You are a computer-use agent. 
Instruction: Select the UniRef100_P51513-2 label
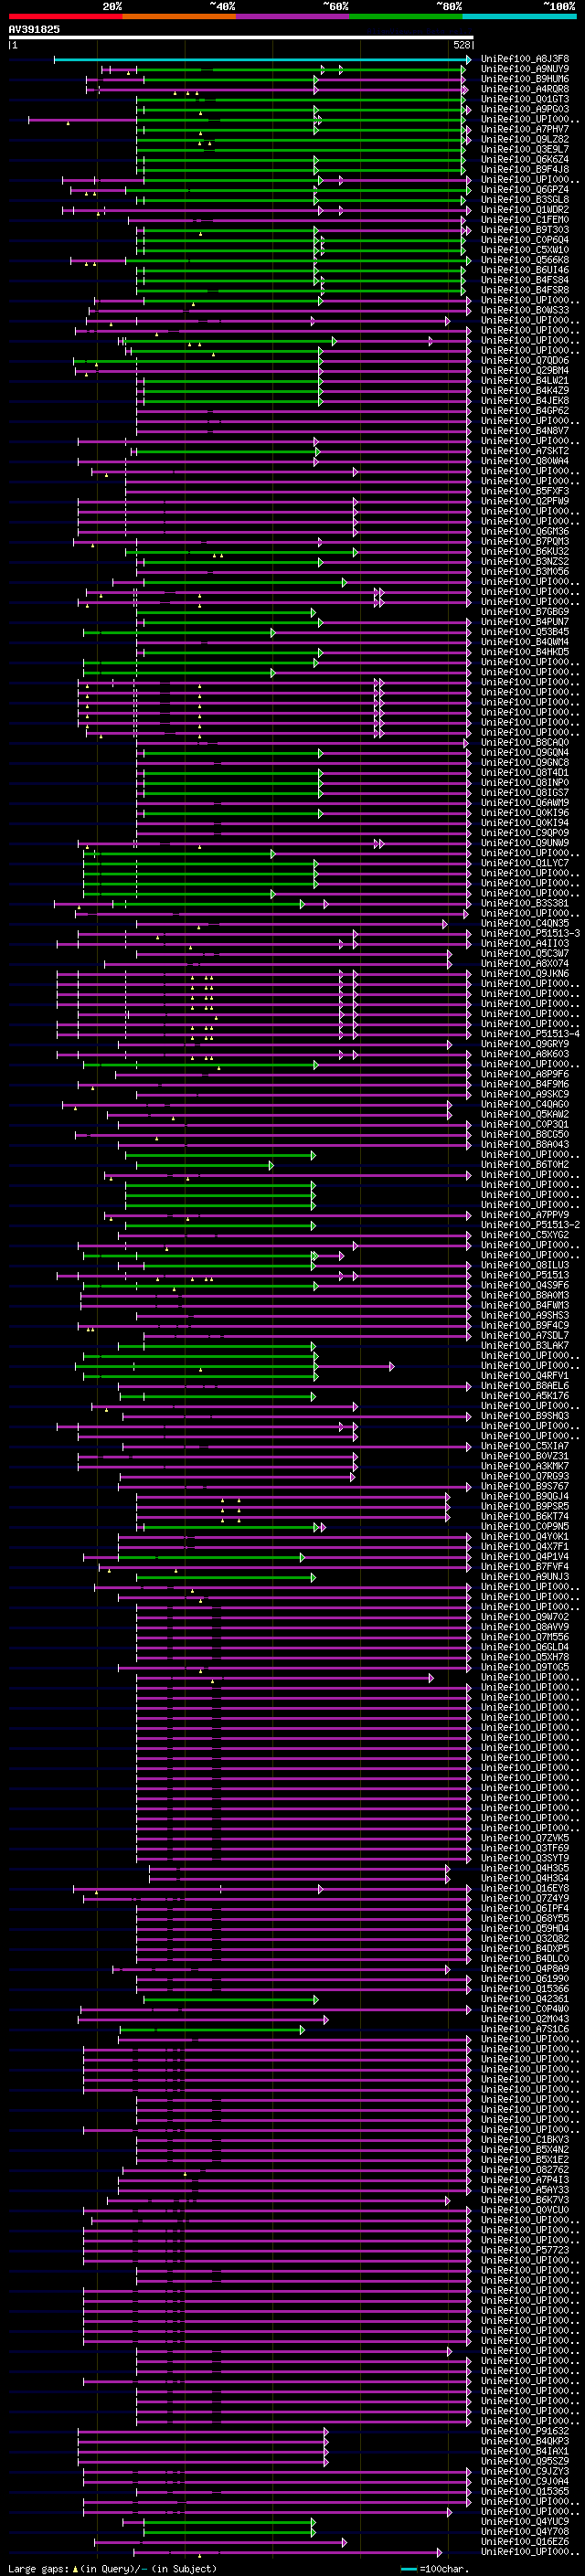(530, 1225)
